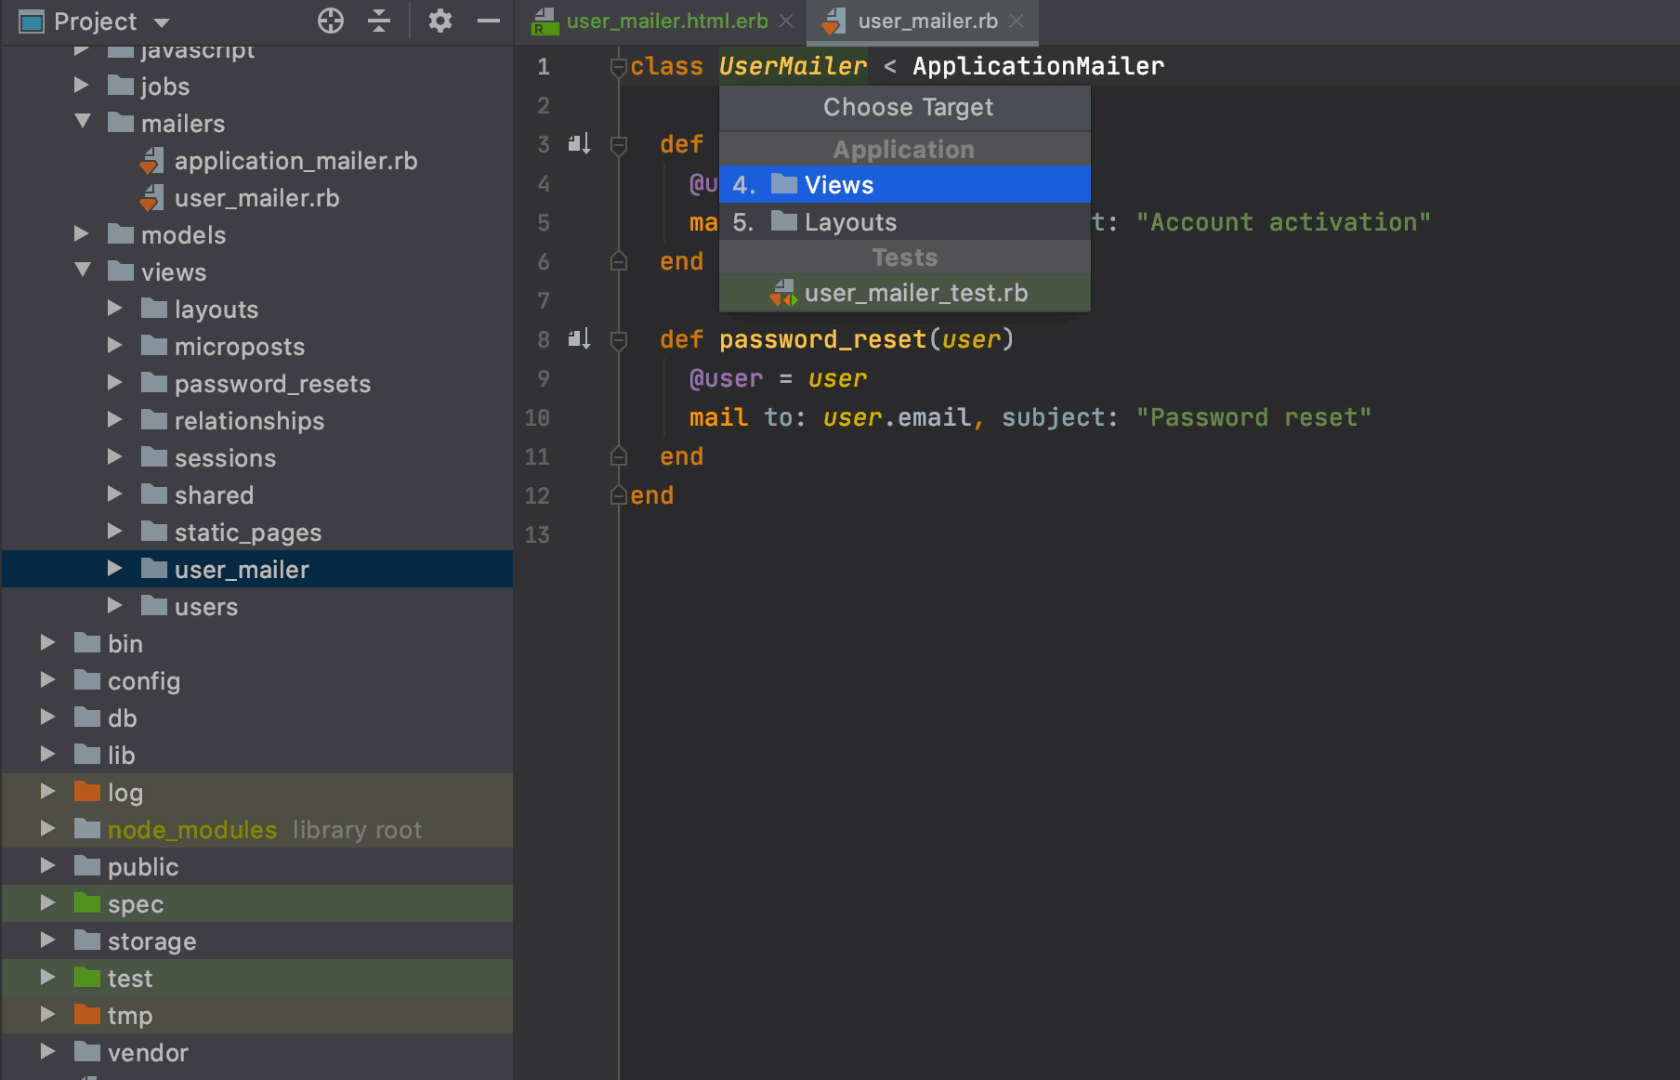Screen dimensions: 1680x1080
Task: Expand the layouts folder in tree
Action: (115, 308)
